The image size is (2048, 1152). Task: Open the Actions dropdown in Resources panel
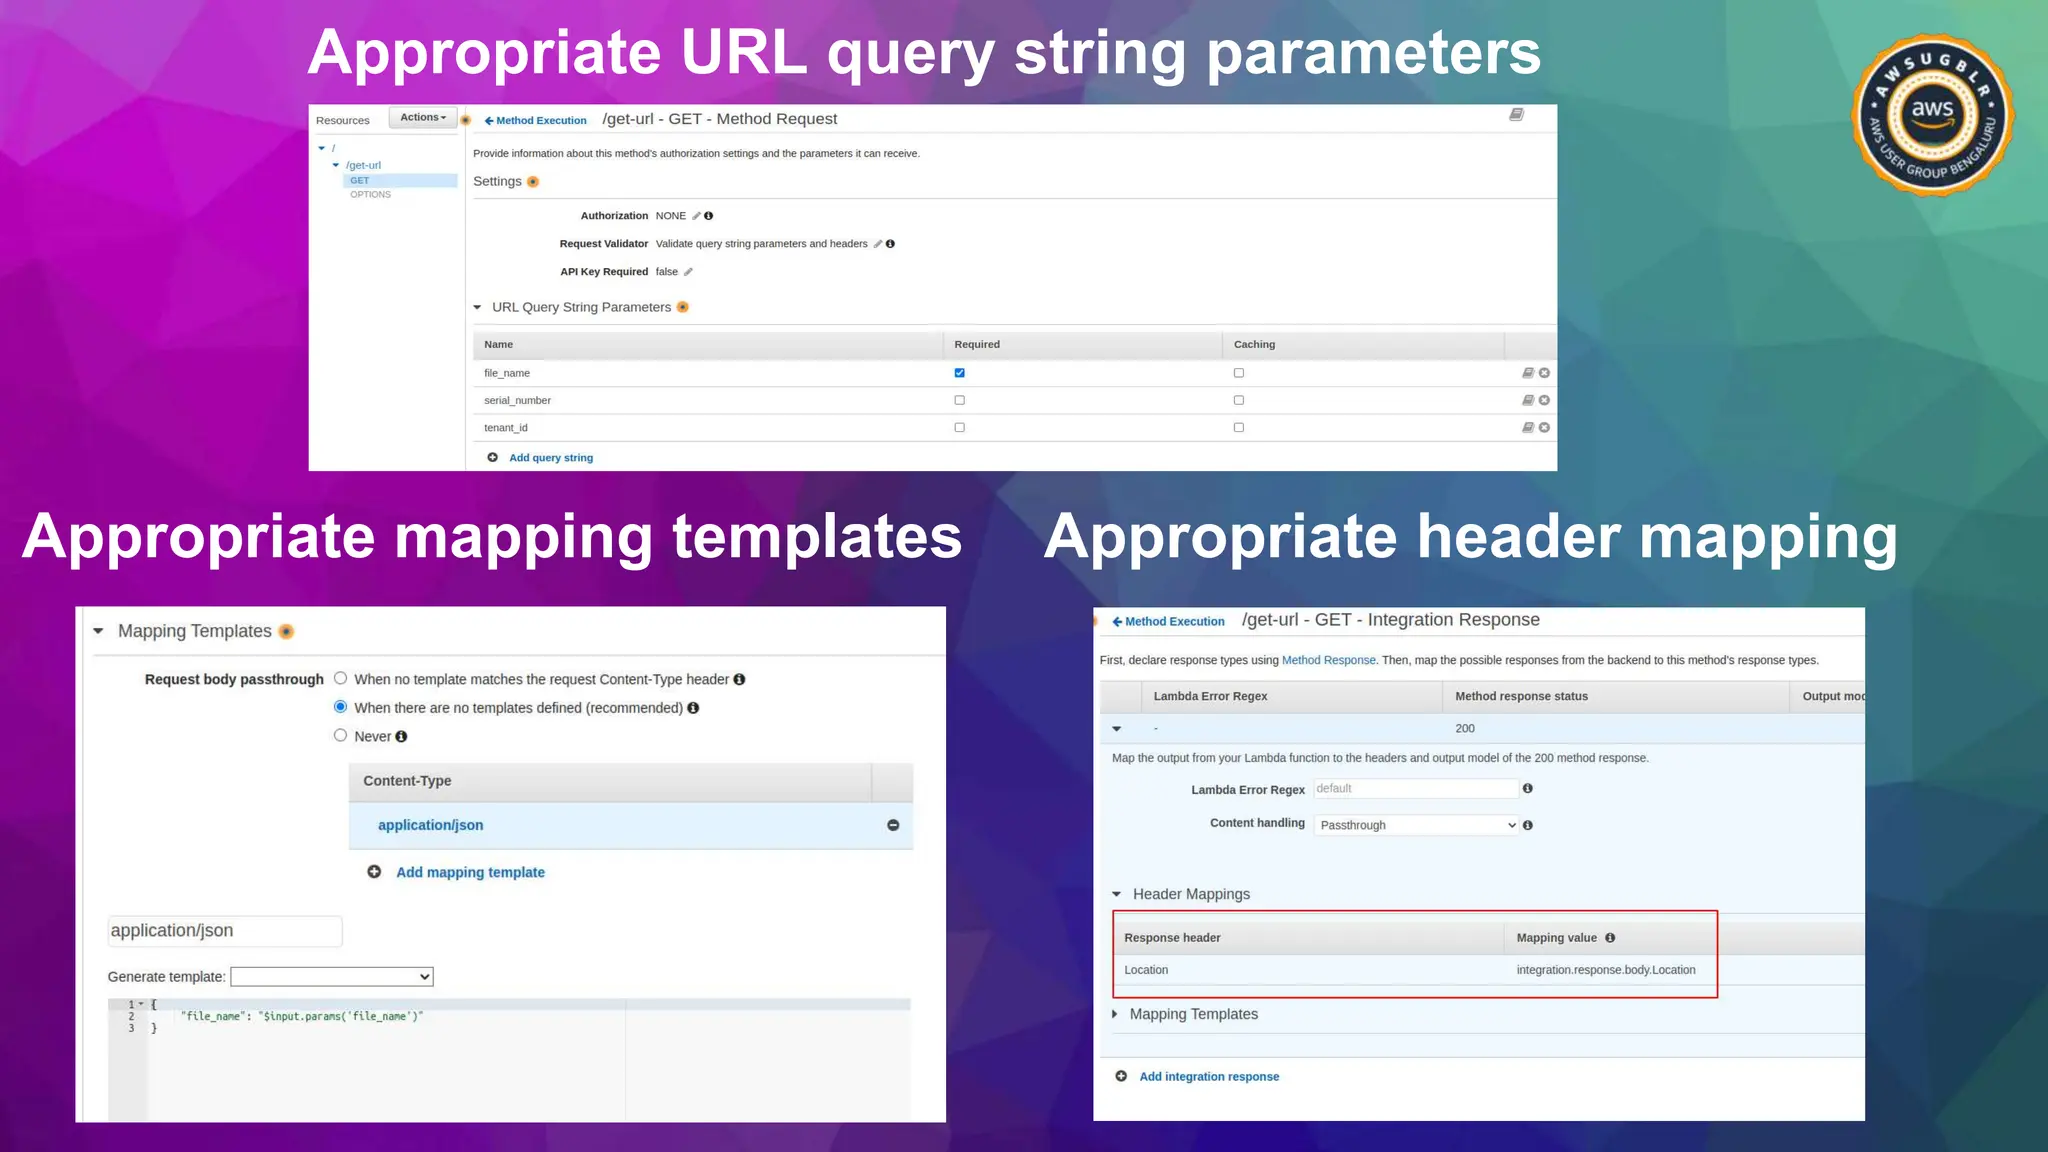pyautogui.click(x=423, y=118)
